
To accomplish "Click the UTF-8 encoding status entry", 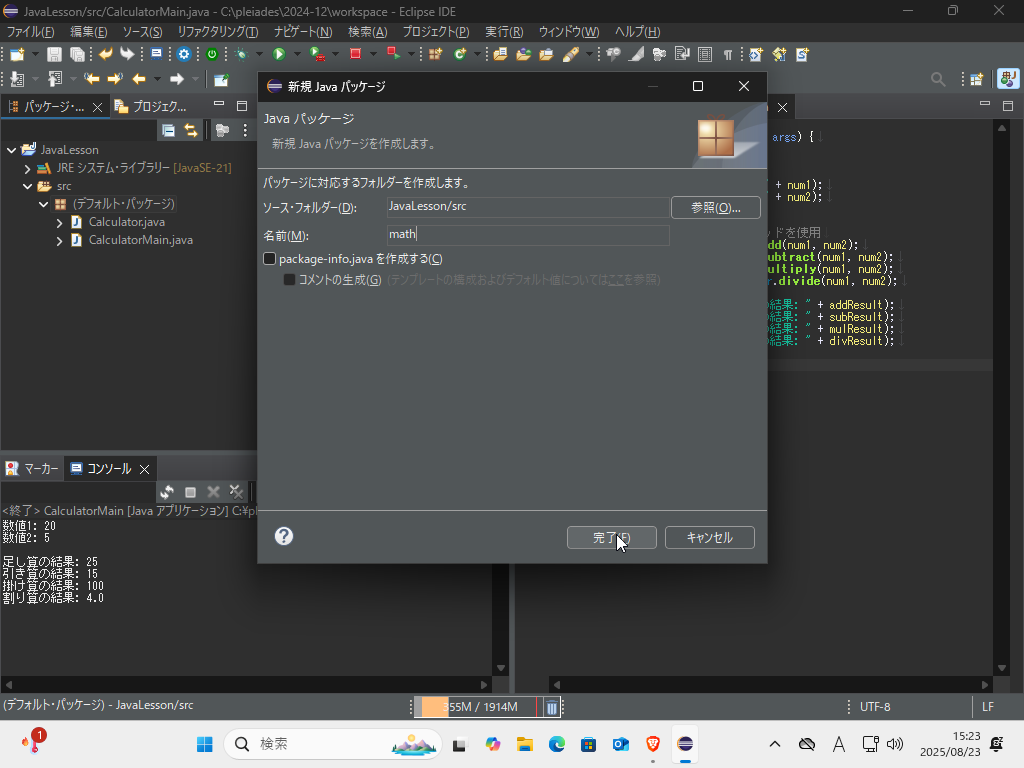I will [x=874, y=707].
